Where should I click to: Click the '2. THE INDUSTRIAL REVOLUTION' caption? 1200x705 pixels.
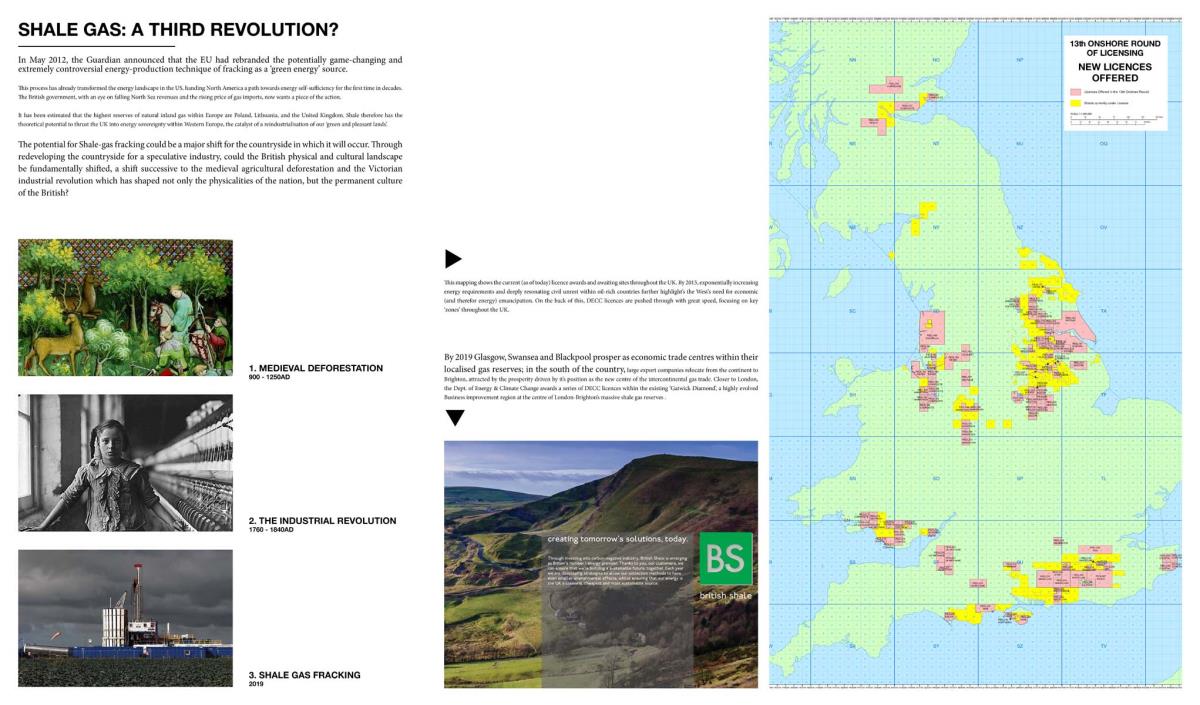(x=322, y=521)
